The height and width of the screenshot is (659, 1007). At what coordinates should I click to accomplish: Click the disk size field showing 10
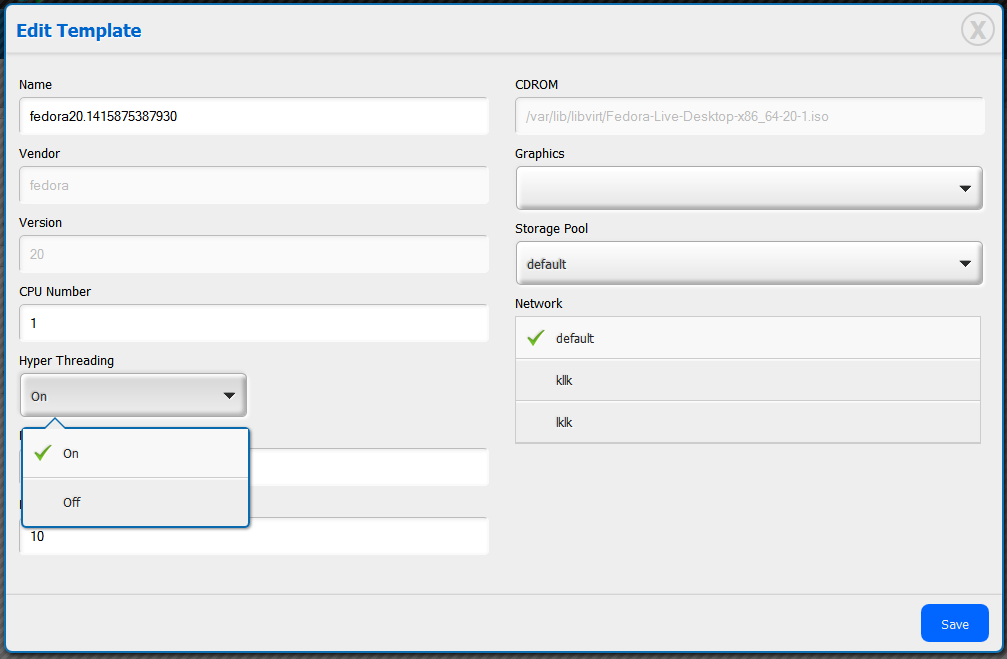254,537
